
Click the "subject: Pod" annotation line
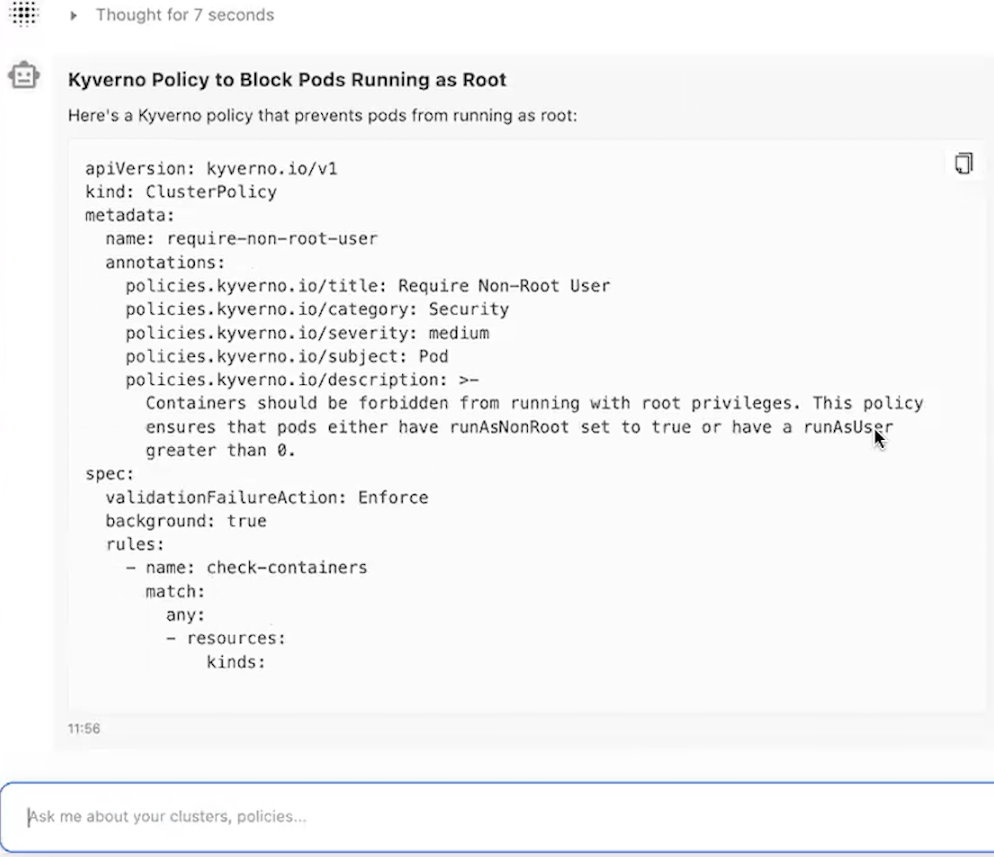[x=286, y=356]
